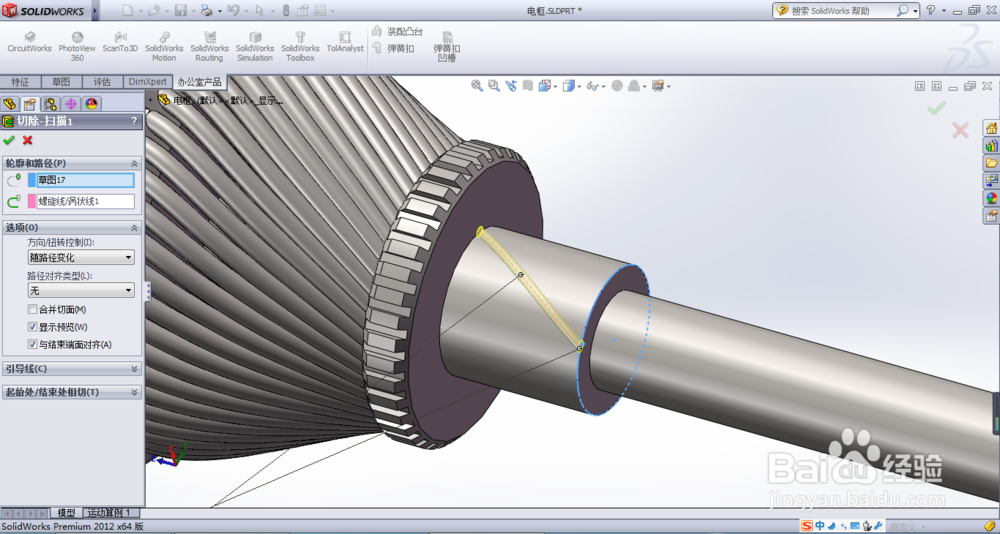The width and height of the screenshot is (1000, 534).
Task: Enable SolidWorks Routing add-in
Action: tap(209, 47)
